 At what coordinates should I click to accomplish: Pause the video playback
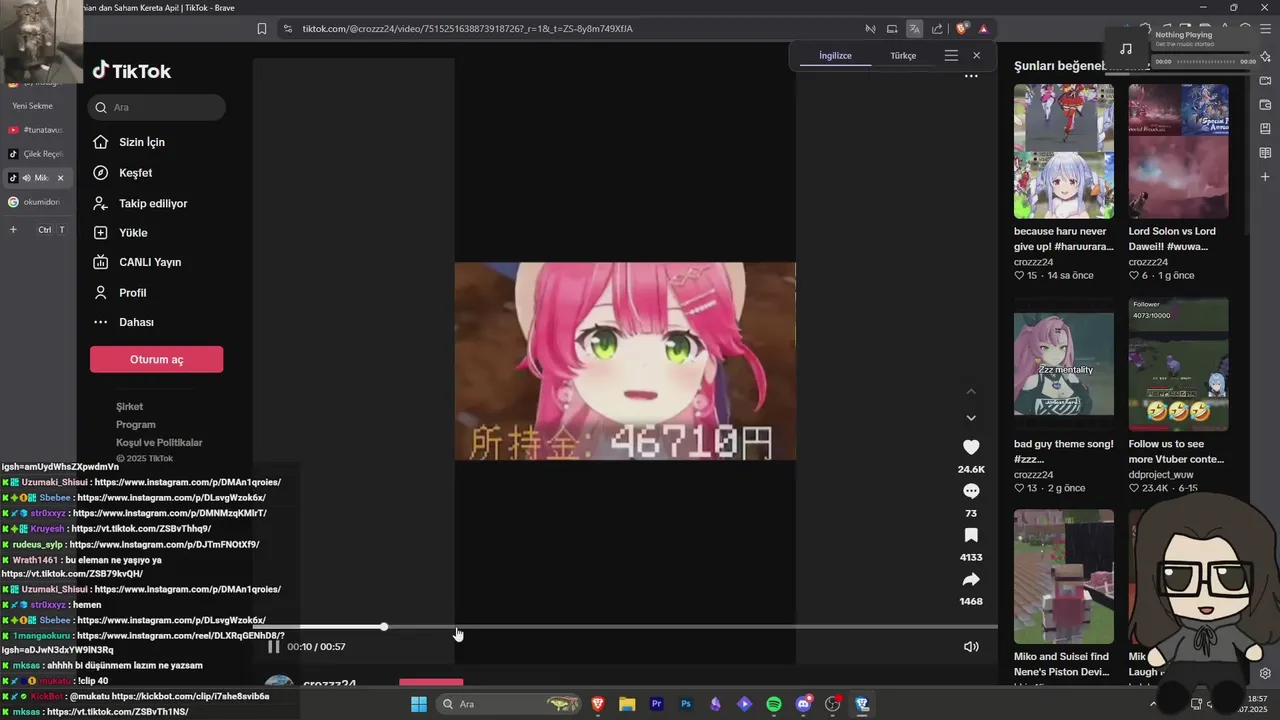pyautogui.click(x=273, y=647)
